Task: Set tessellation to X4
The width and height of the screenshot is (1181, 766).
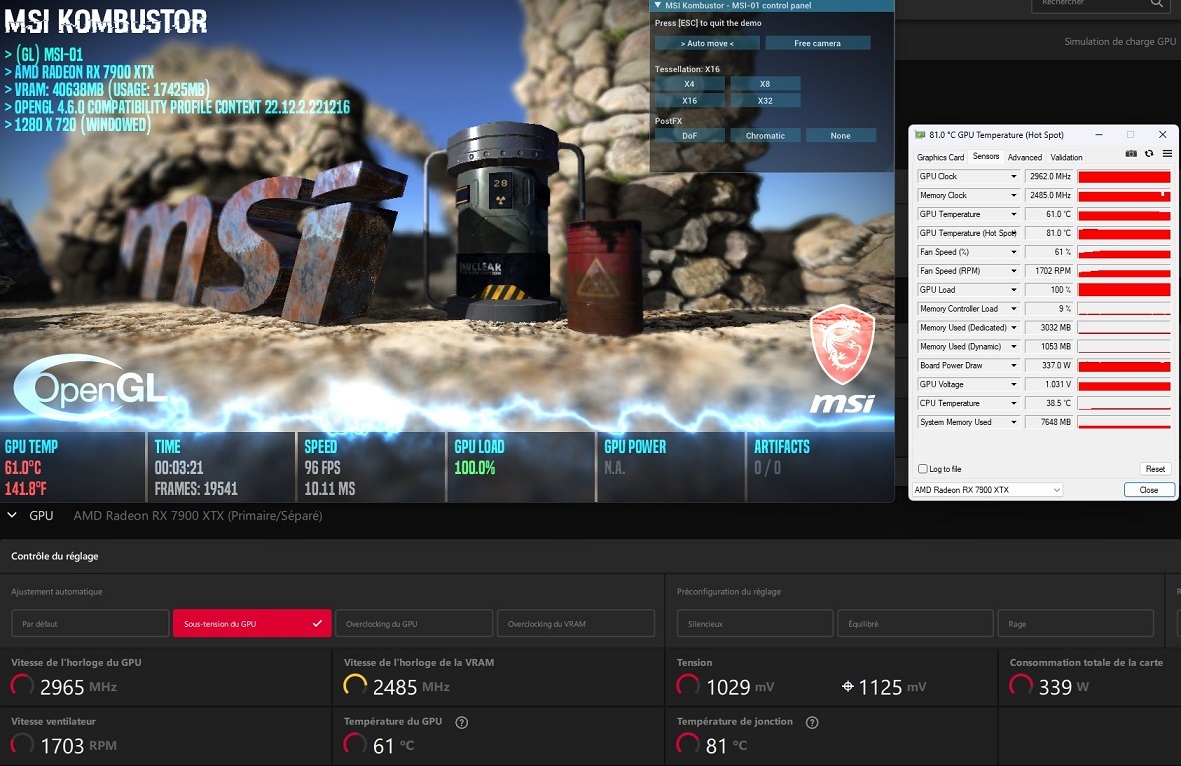Action: (689, 84)
